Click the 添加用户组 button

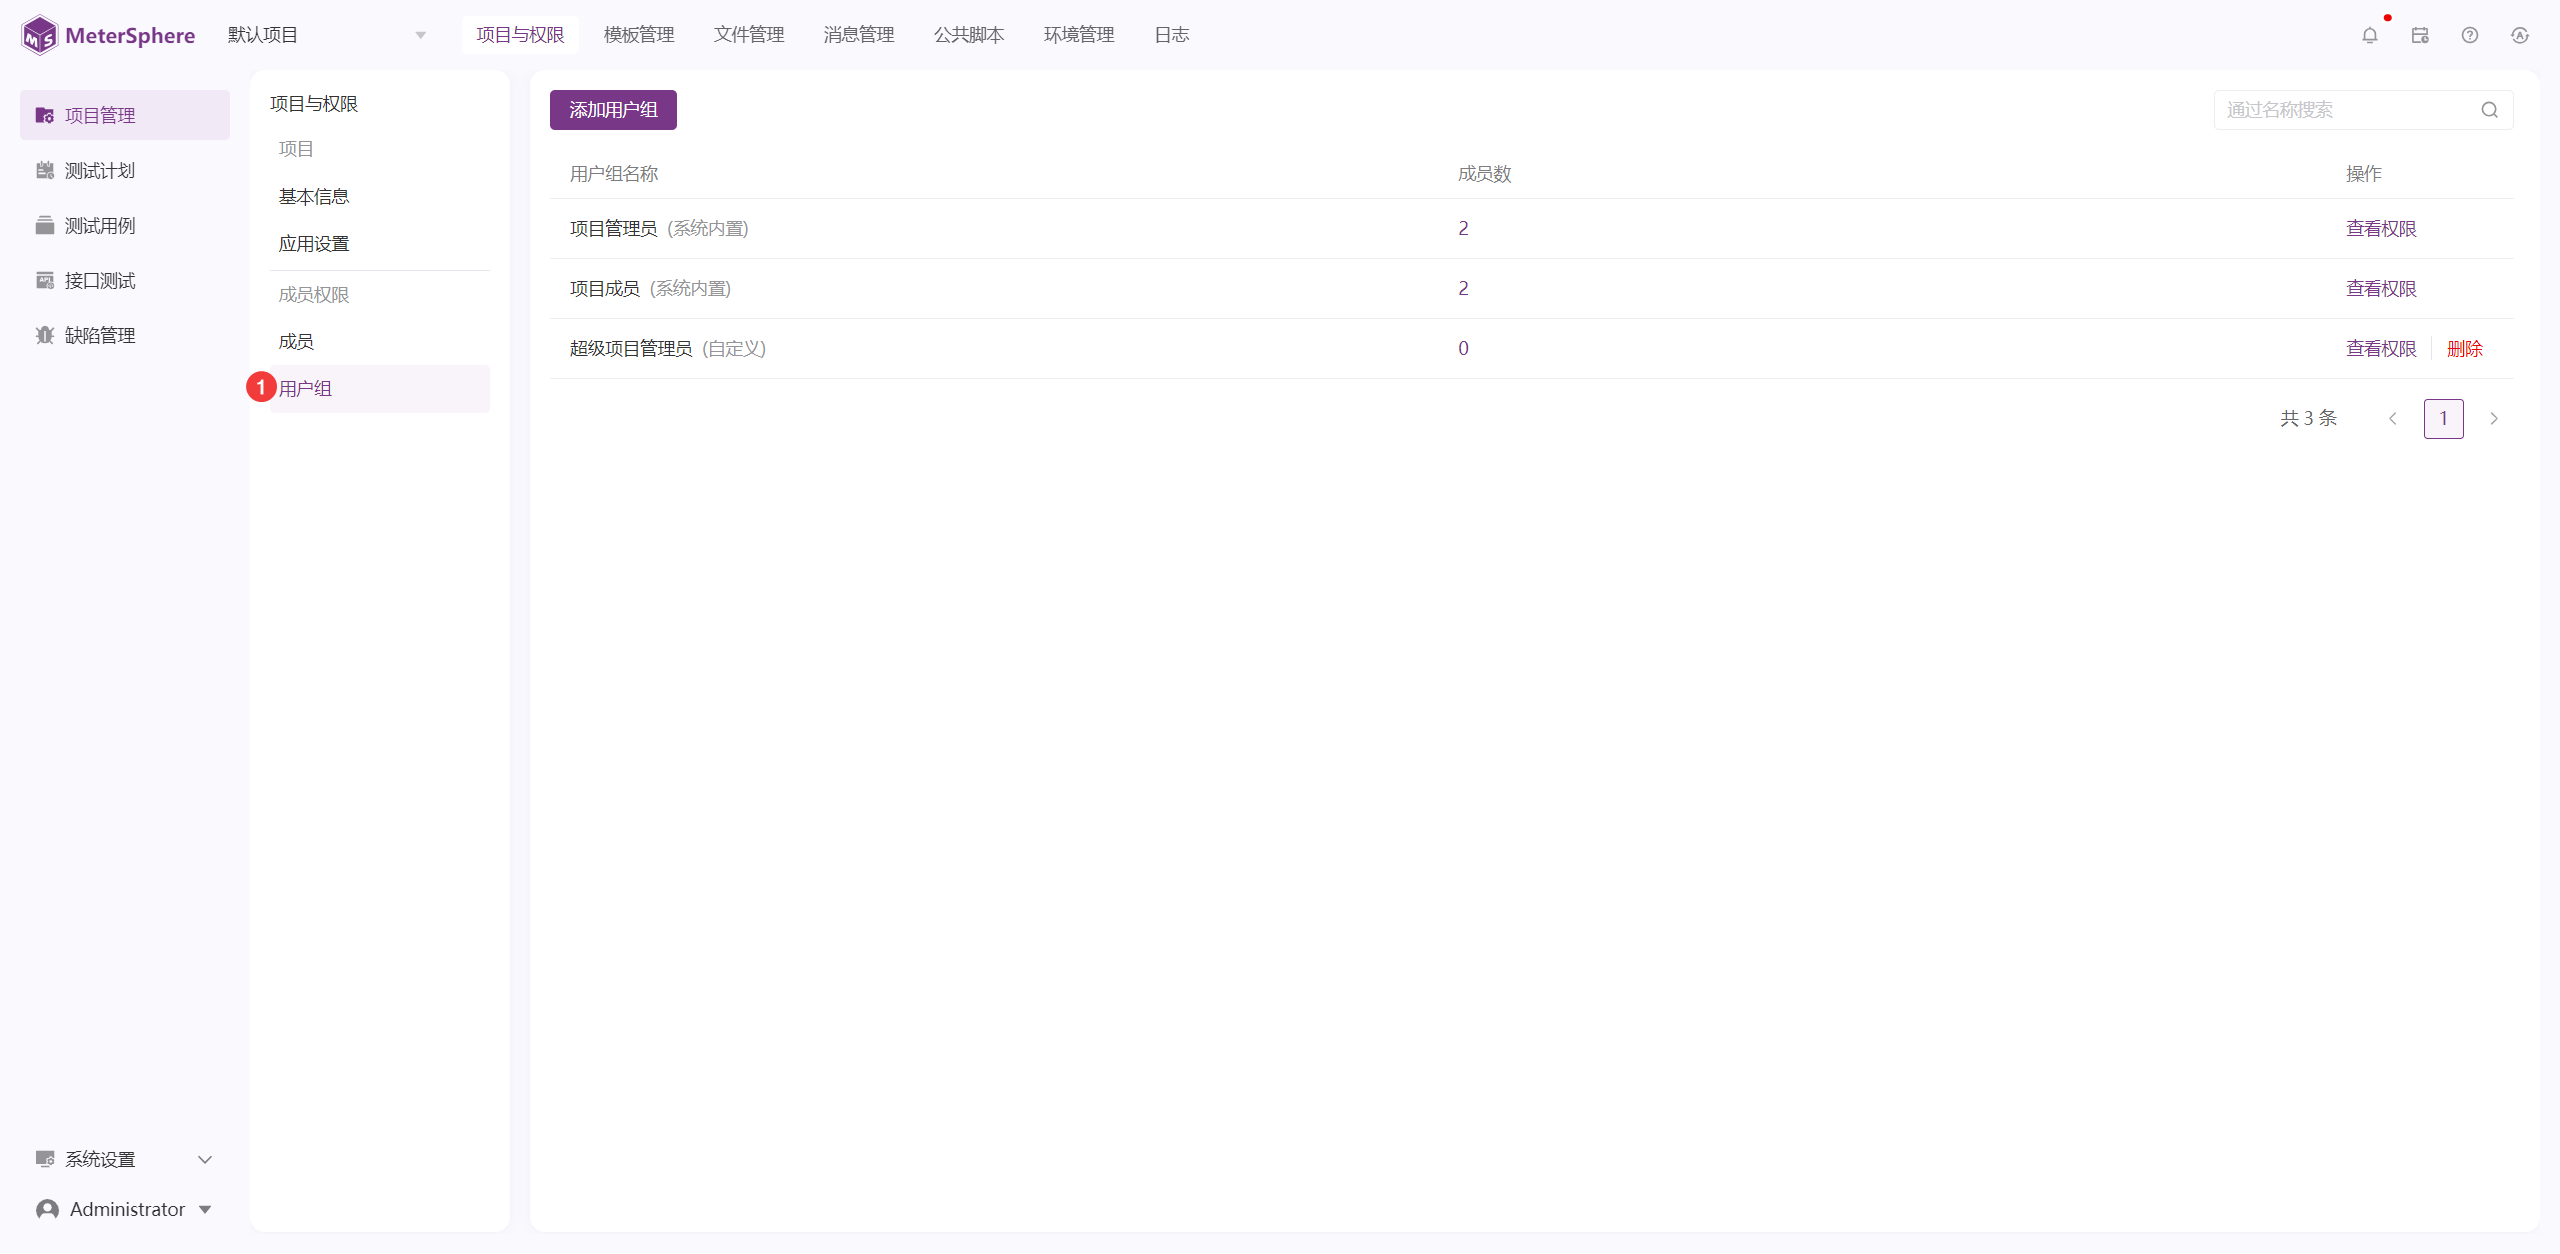613,110
